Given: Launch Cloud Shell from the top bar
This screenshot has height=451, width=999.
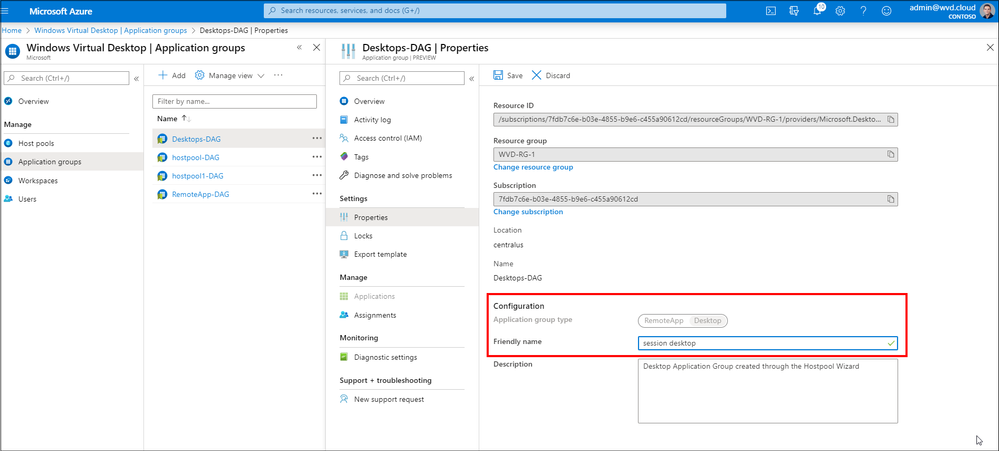Looking at the screenshot, I should 770,11.
